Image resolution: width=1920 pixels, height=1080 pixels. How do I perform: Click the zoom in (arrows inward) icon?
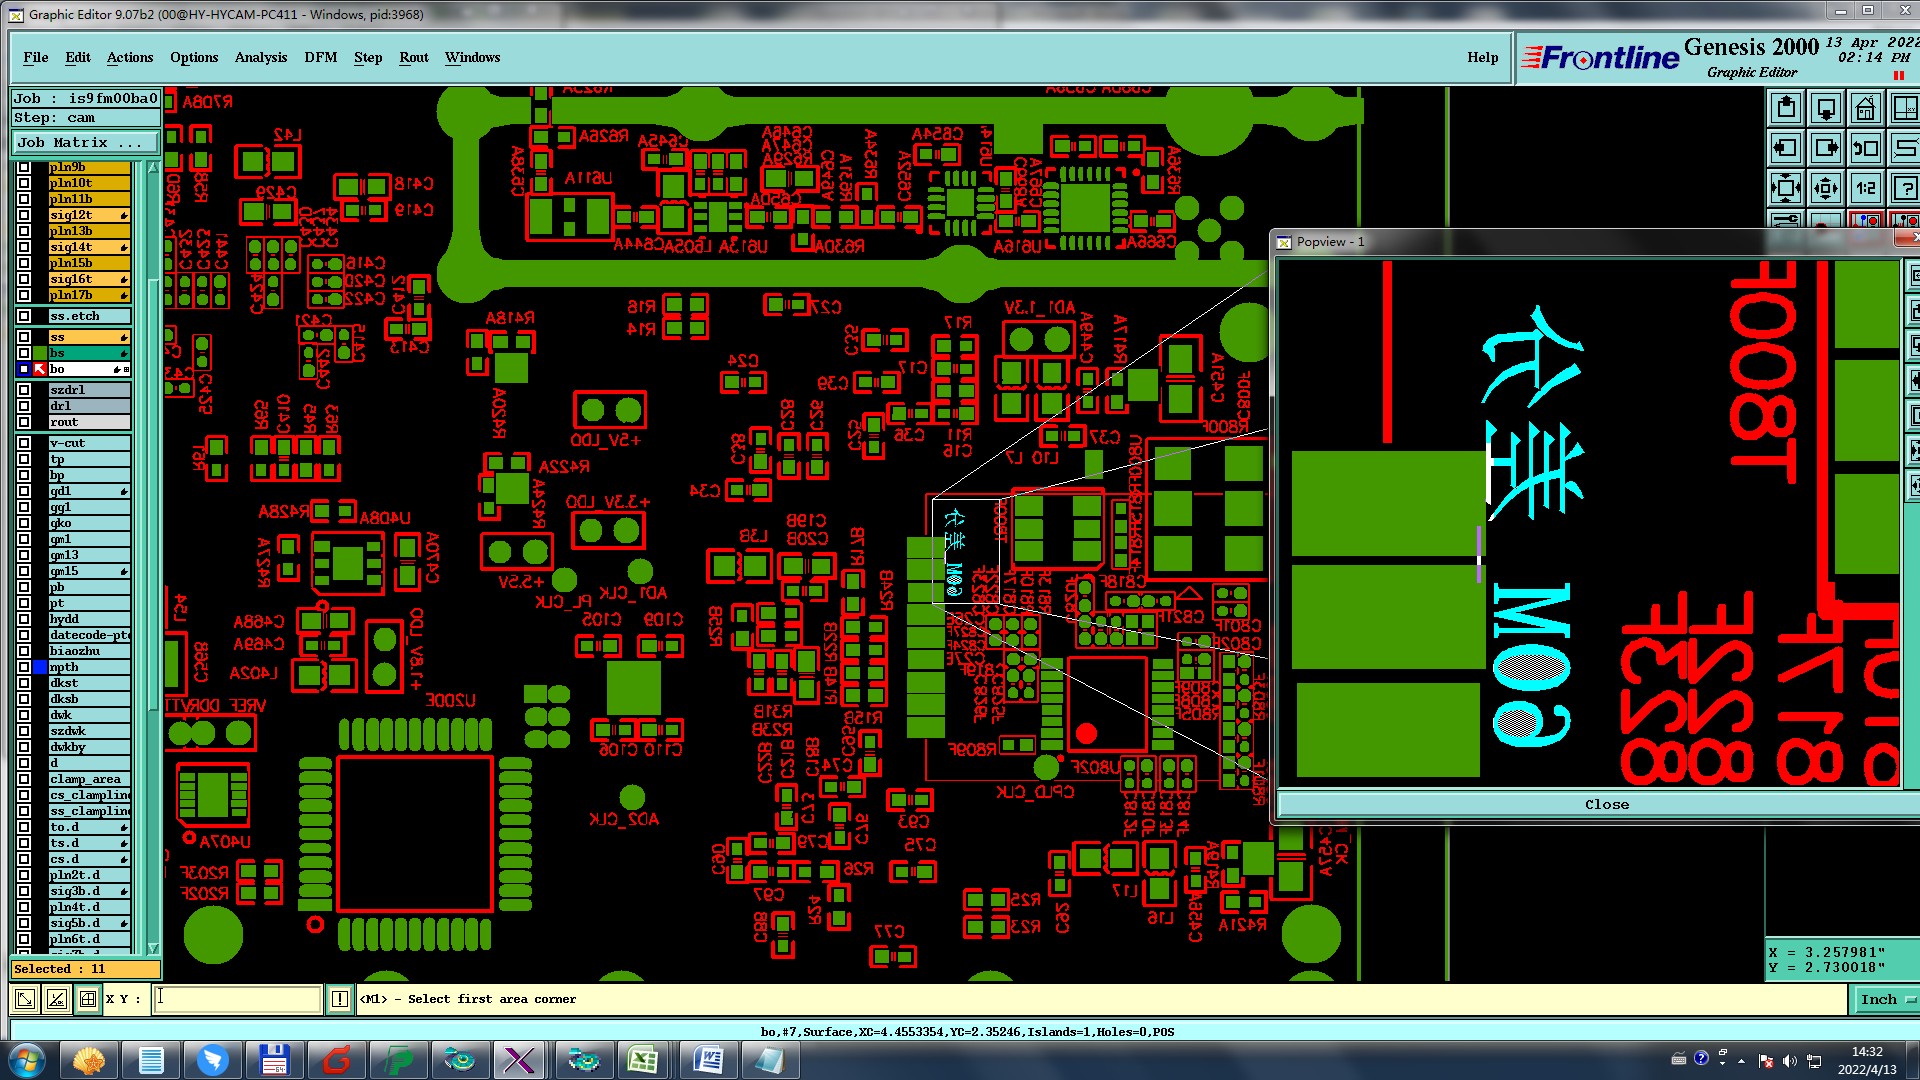[1786, 188]
